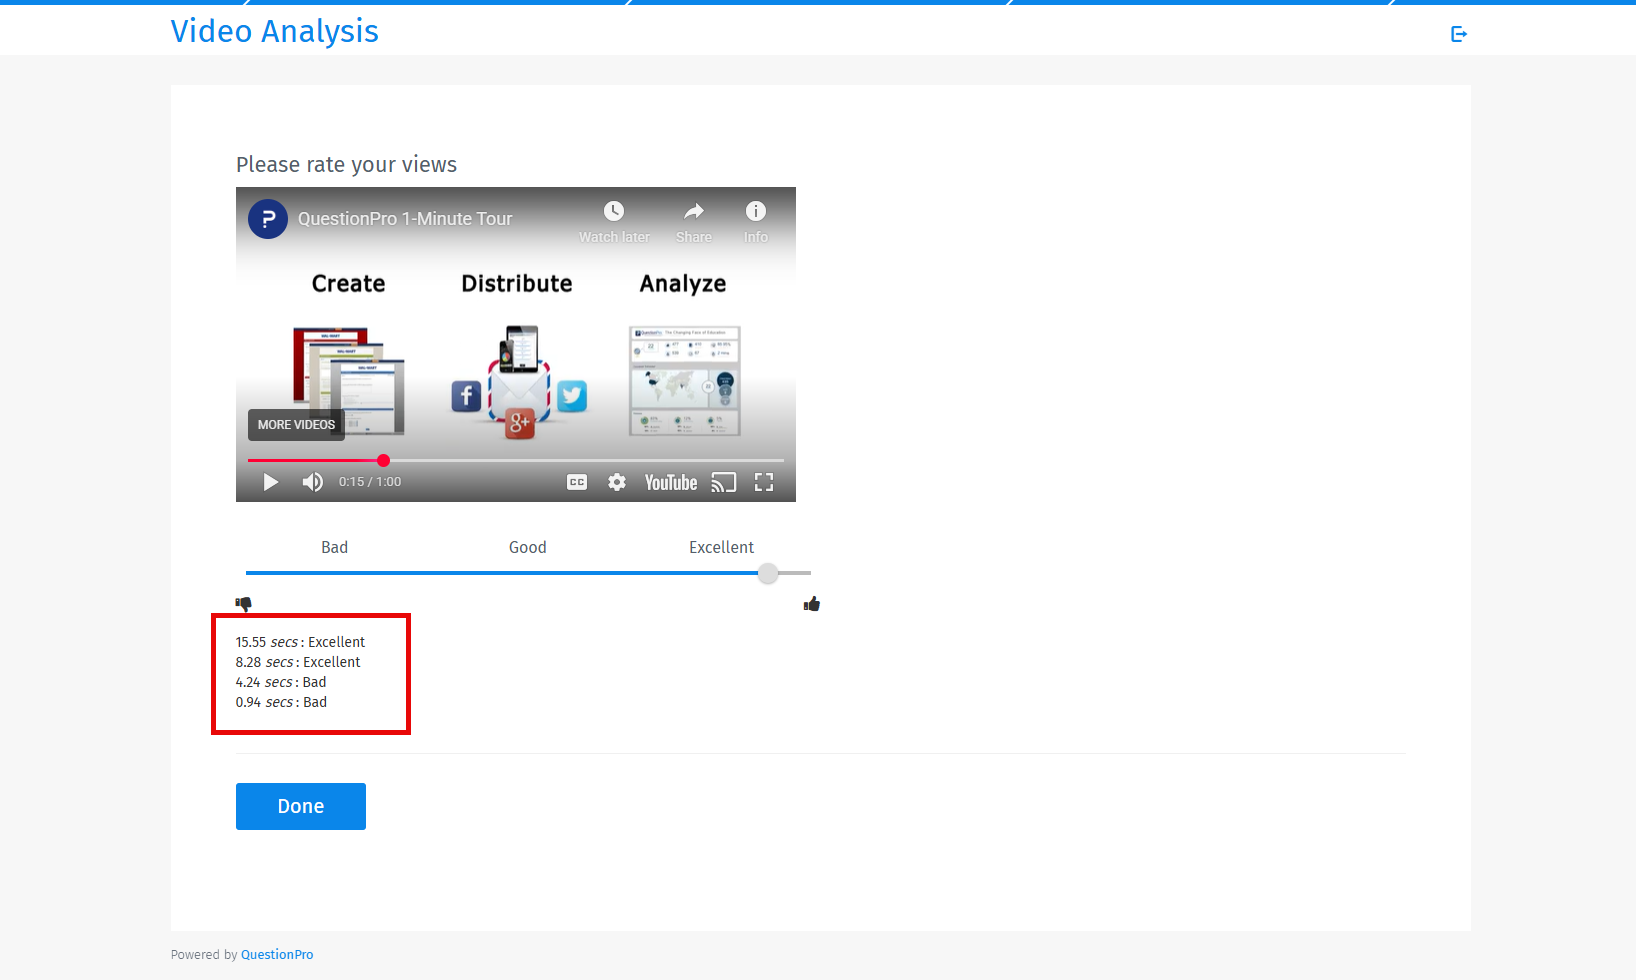Click the cast to TV icon
Viewport: 1636px width, 980px height.
[x=724, y=482]
